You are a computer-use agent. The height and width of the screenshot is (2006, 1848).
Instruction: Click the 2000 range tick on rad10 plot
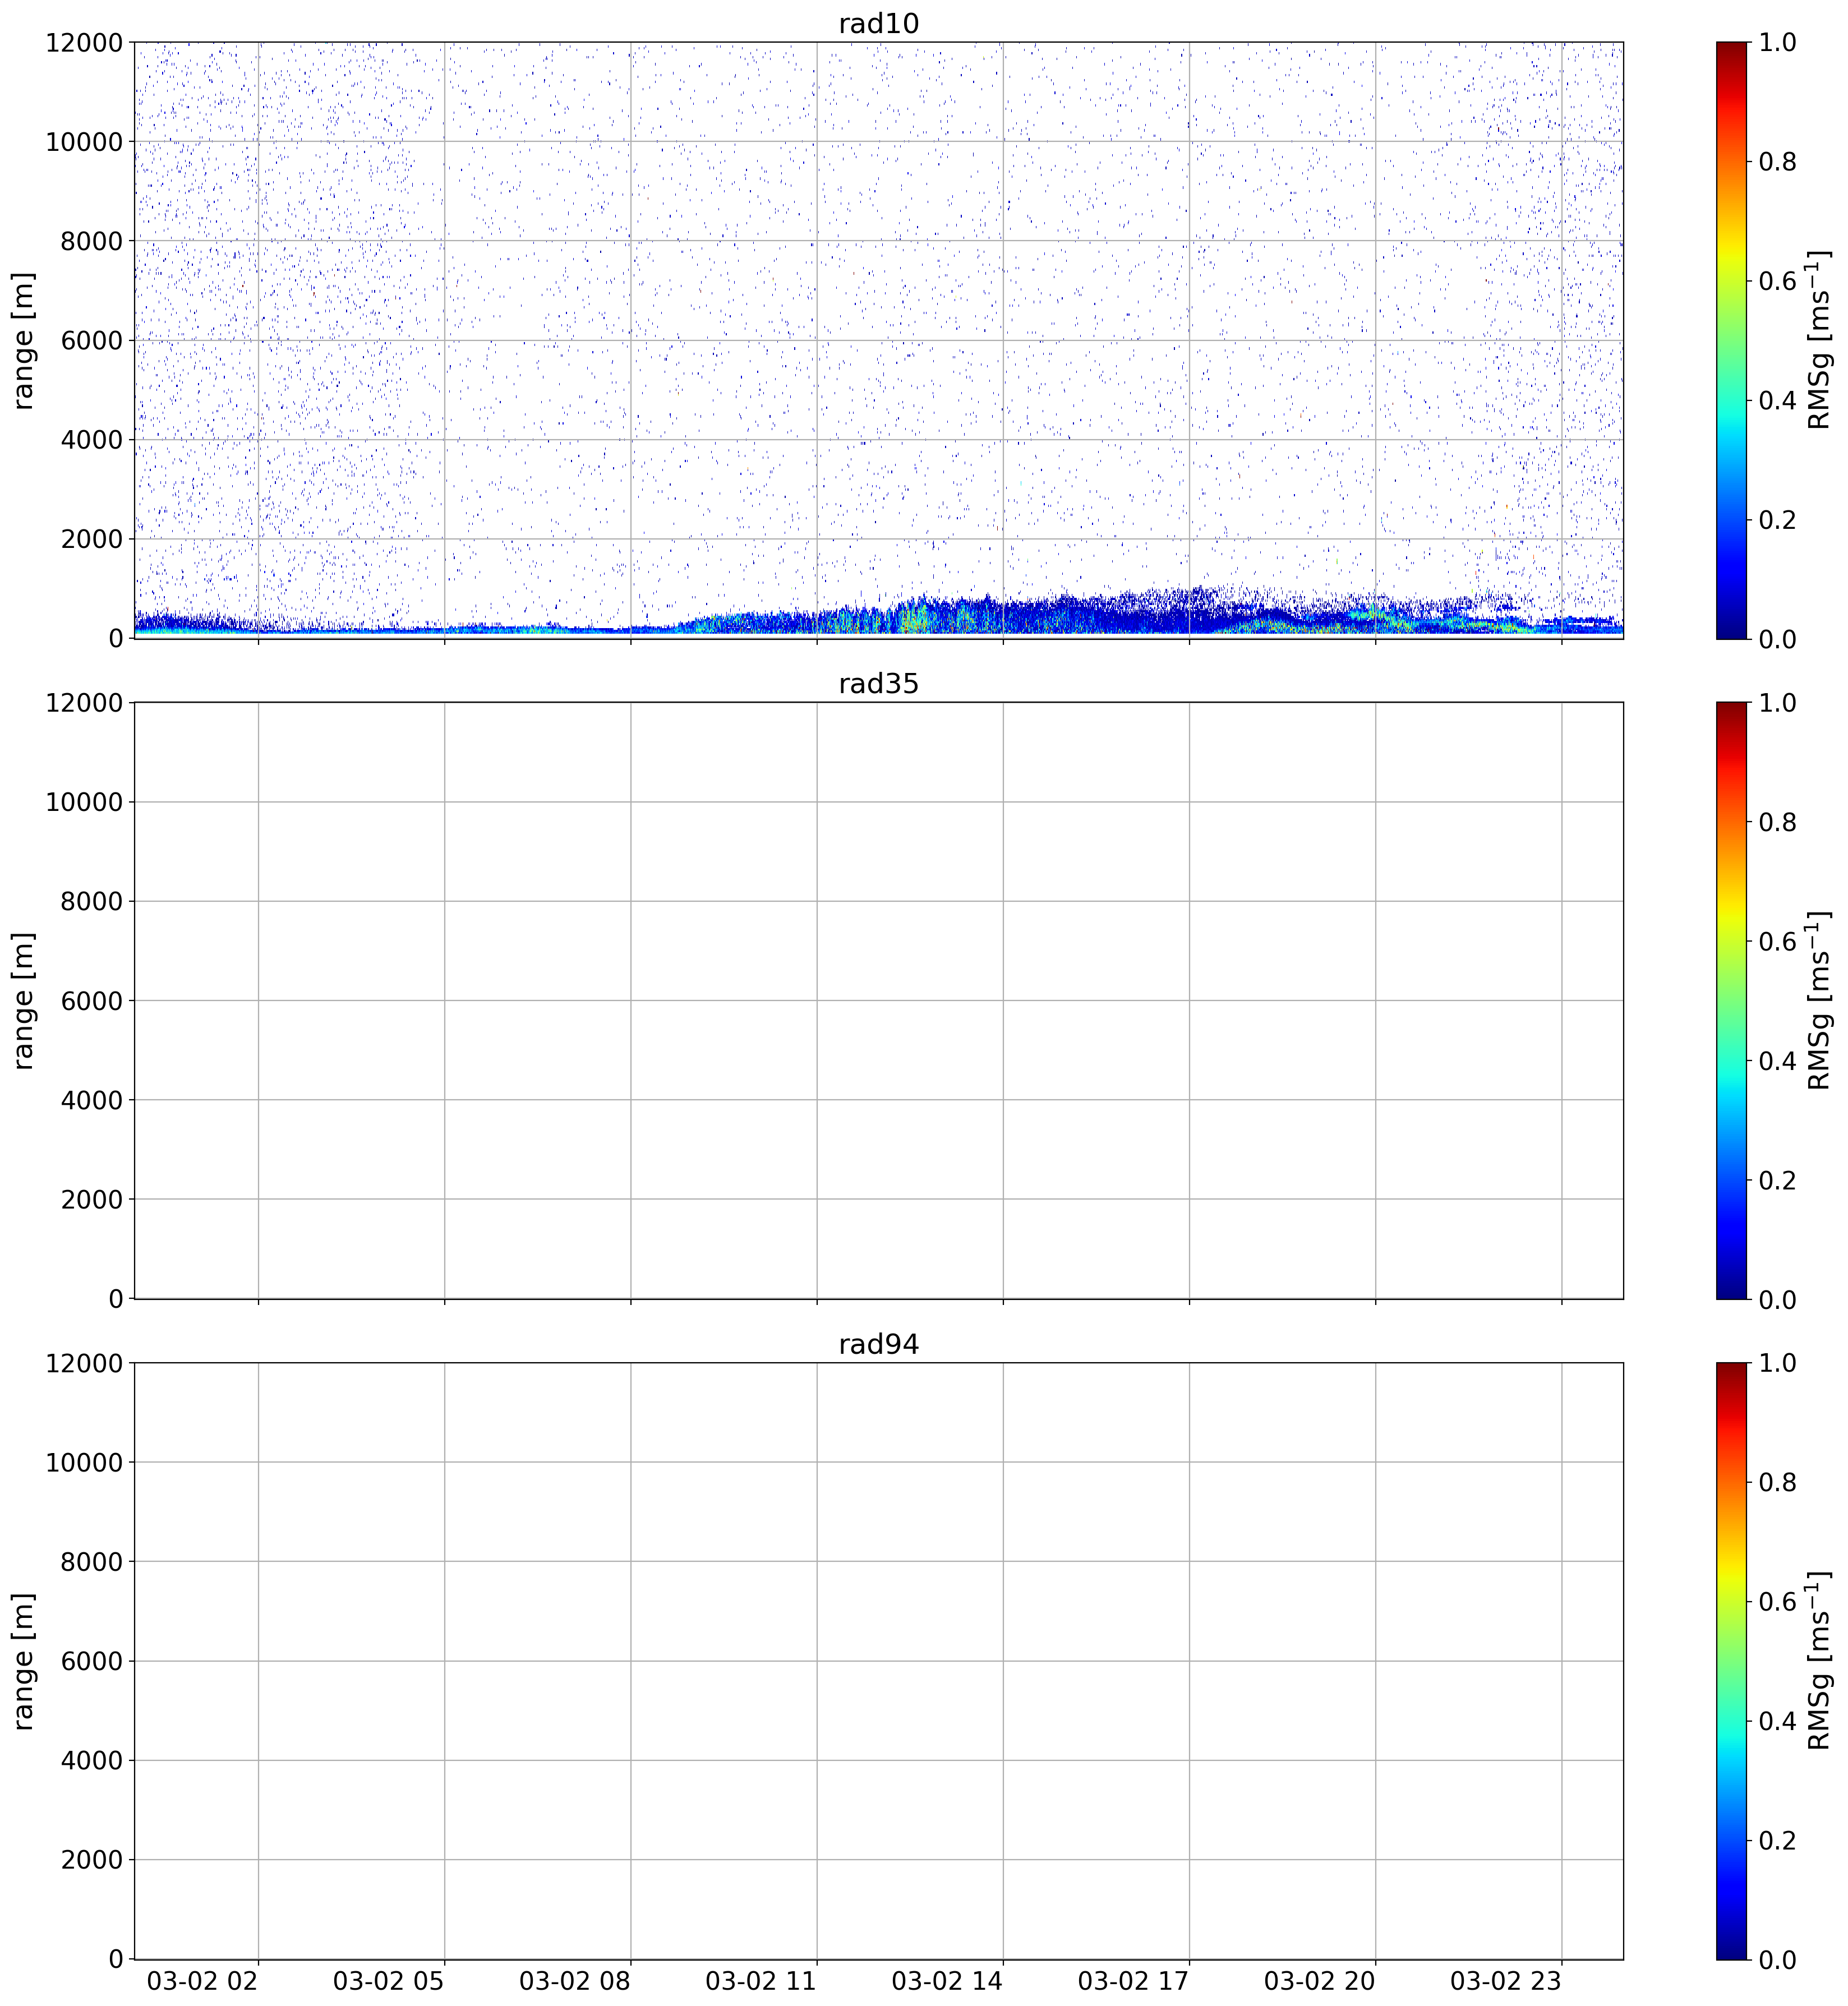click(x=92, y=539)
